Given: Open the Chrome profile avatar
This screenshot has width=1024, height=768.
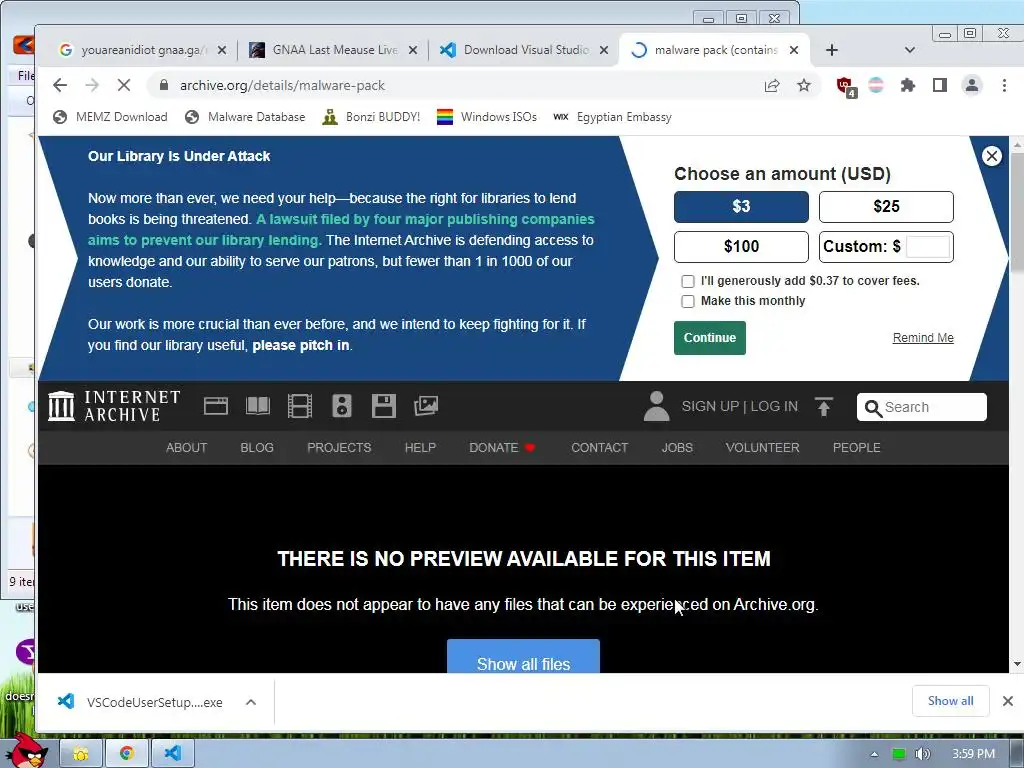Looking at the screenshot, I should 972,86.
